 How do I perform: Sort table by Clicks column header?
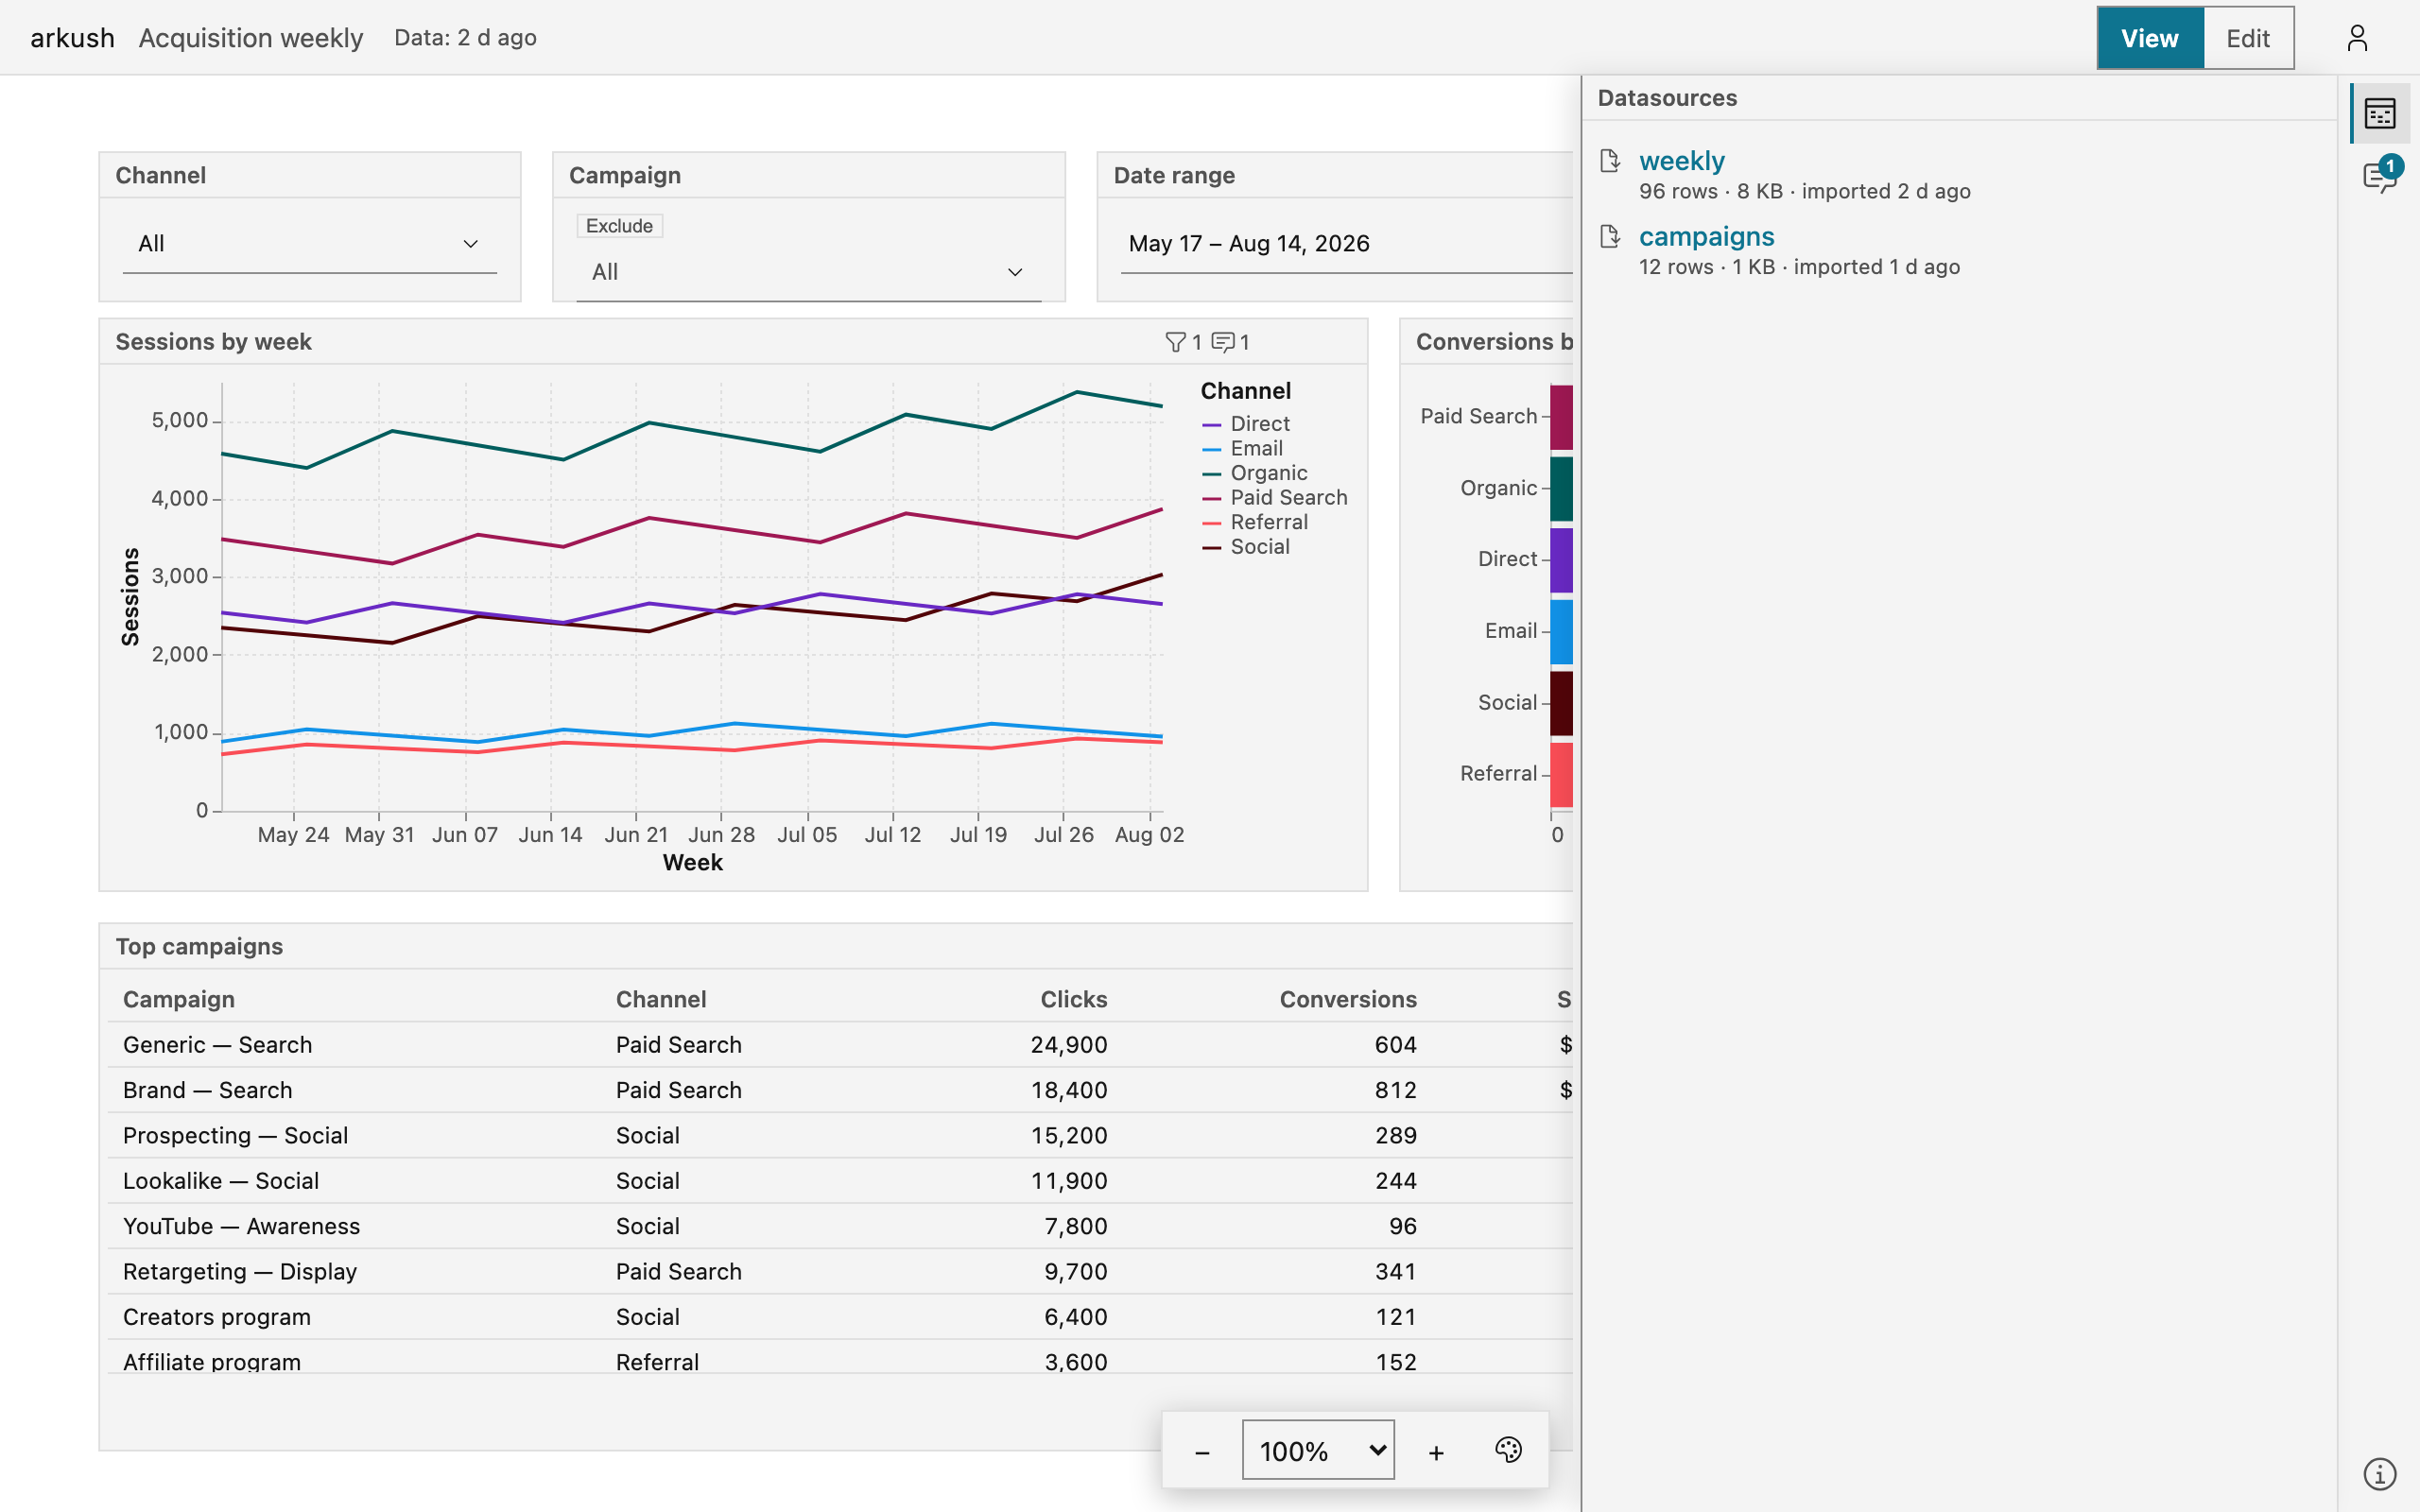point(1073,999)
